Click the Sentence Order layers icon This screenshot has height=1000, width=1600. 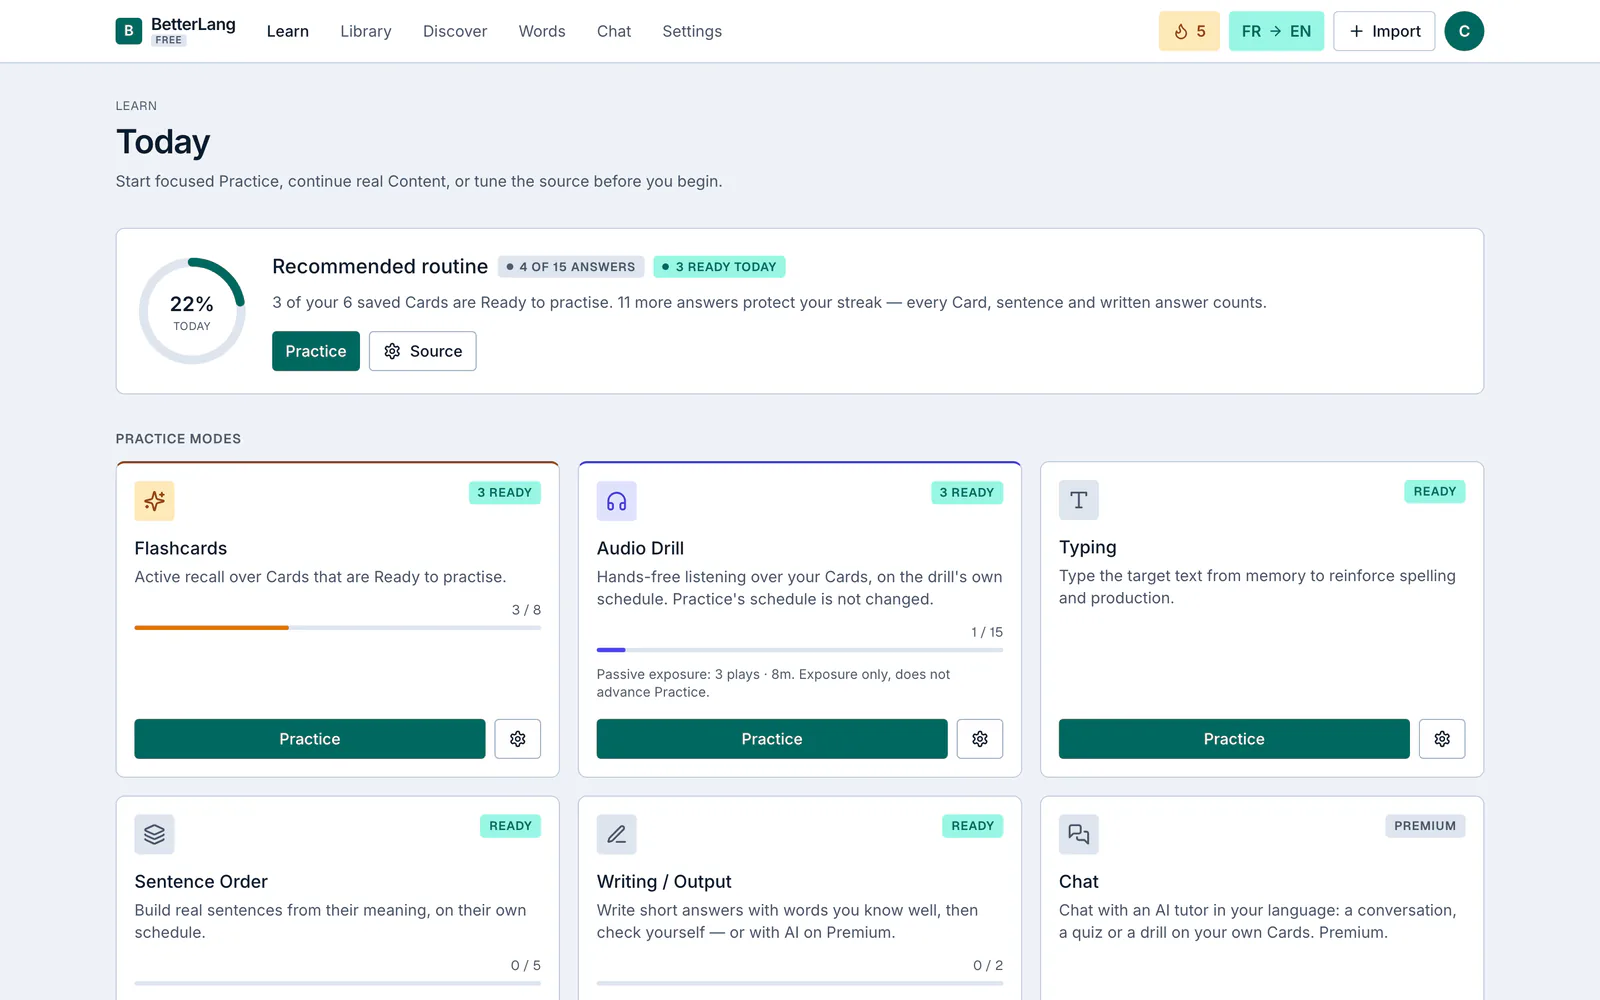[154, 834]
